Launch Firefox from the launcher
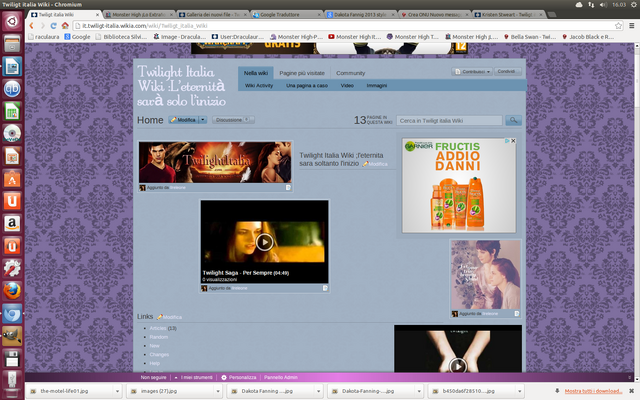Image resolution: width=640 pixels, height=400 pixels. (12, 291)
